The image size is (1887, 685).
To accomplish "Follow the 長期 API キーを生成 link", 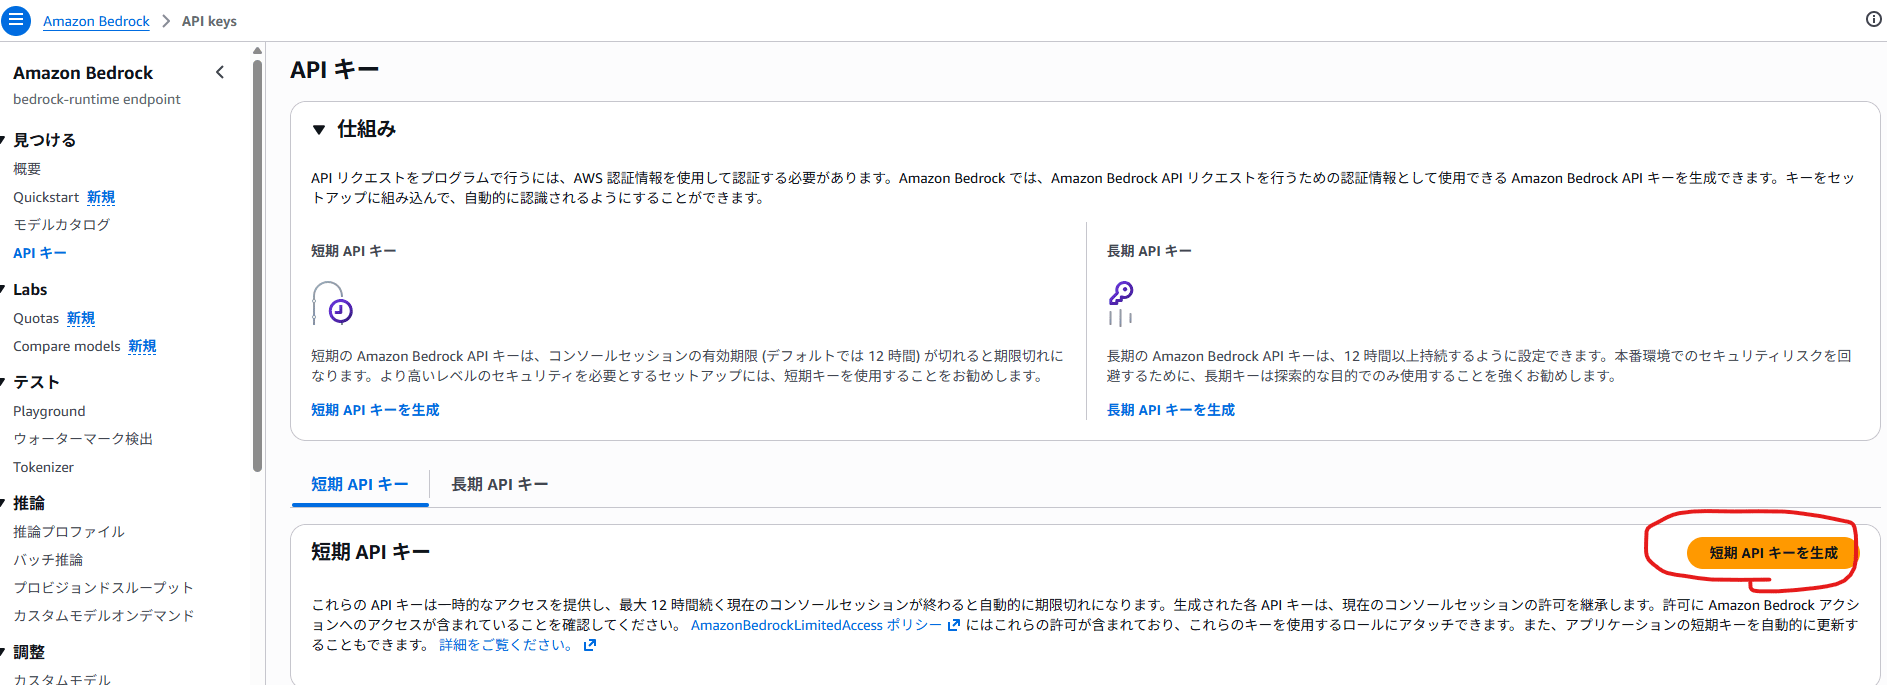I will pos(1171,410).
